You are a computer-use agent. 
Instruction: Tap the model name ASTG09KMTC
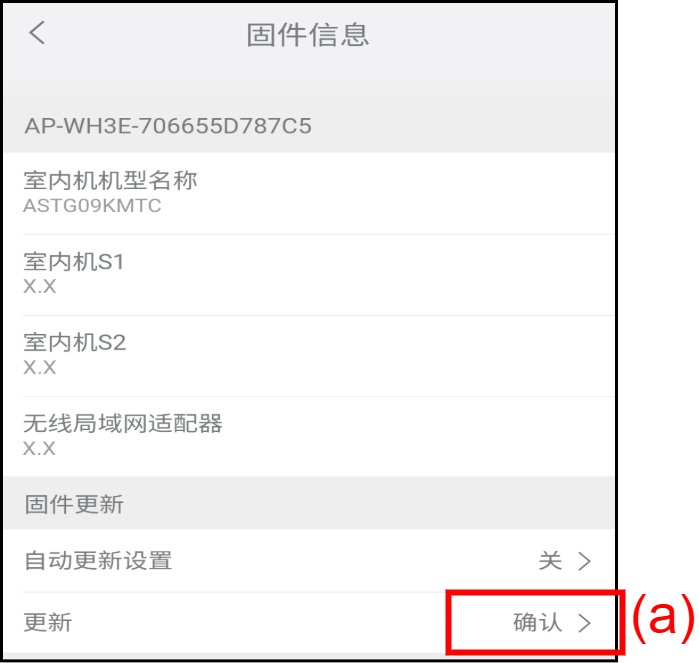(x=92, y=206)
